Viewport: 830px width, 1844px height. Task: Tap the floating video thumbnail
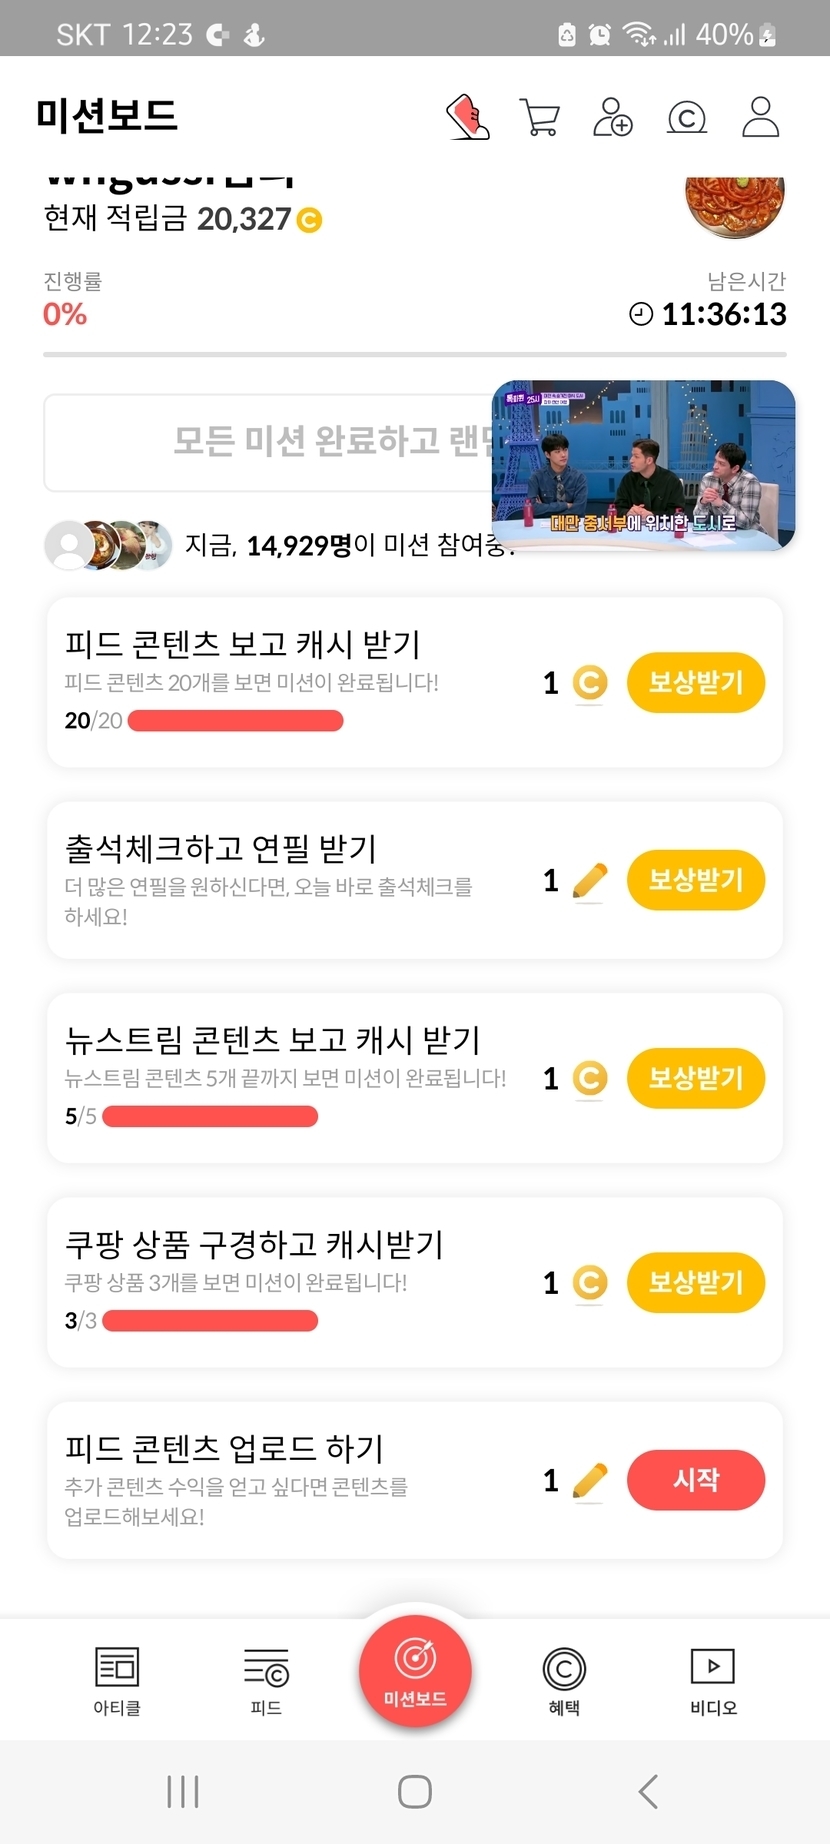pos(643,465)
